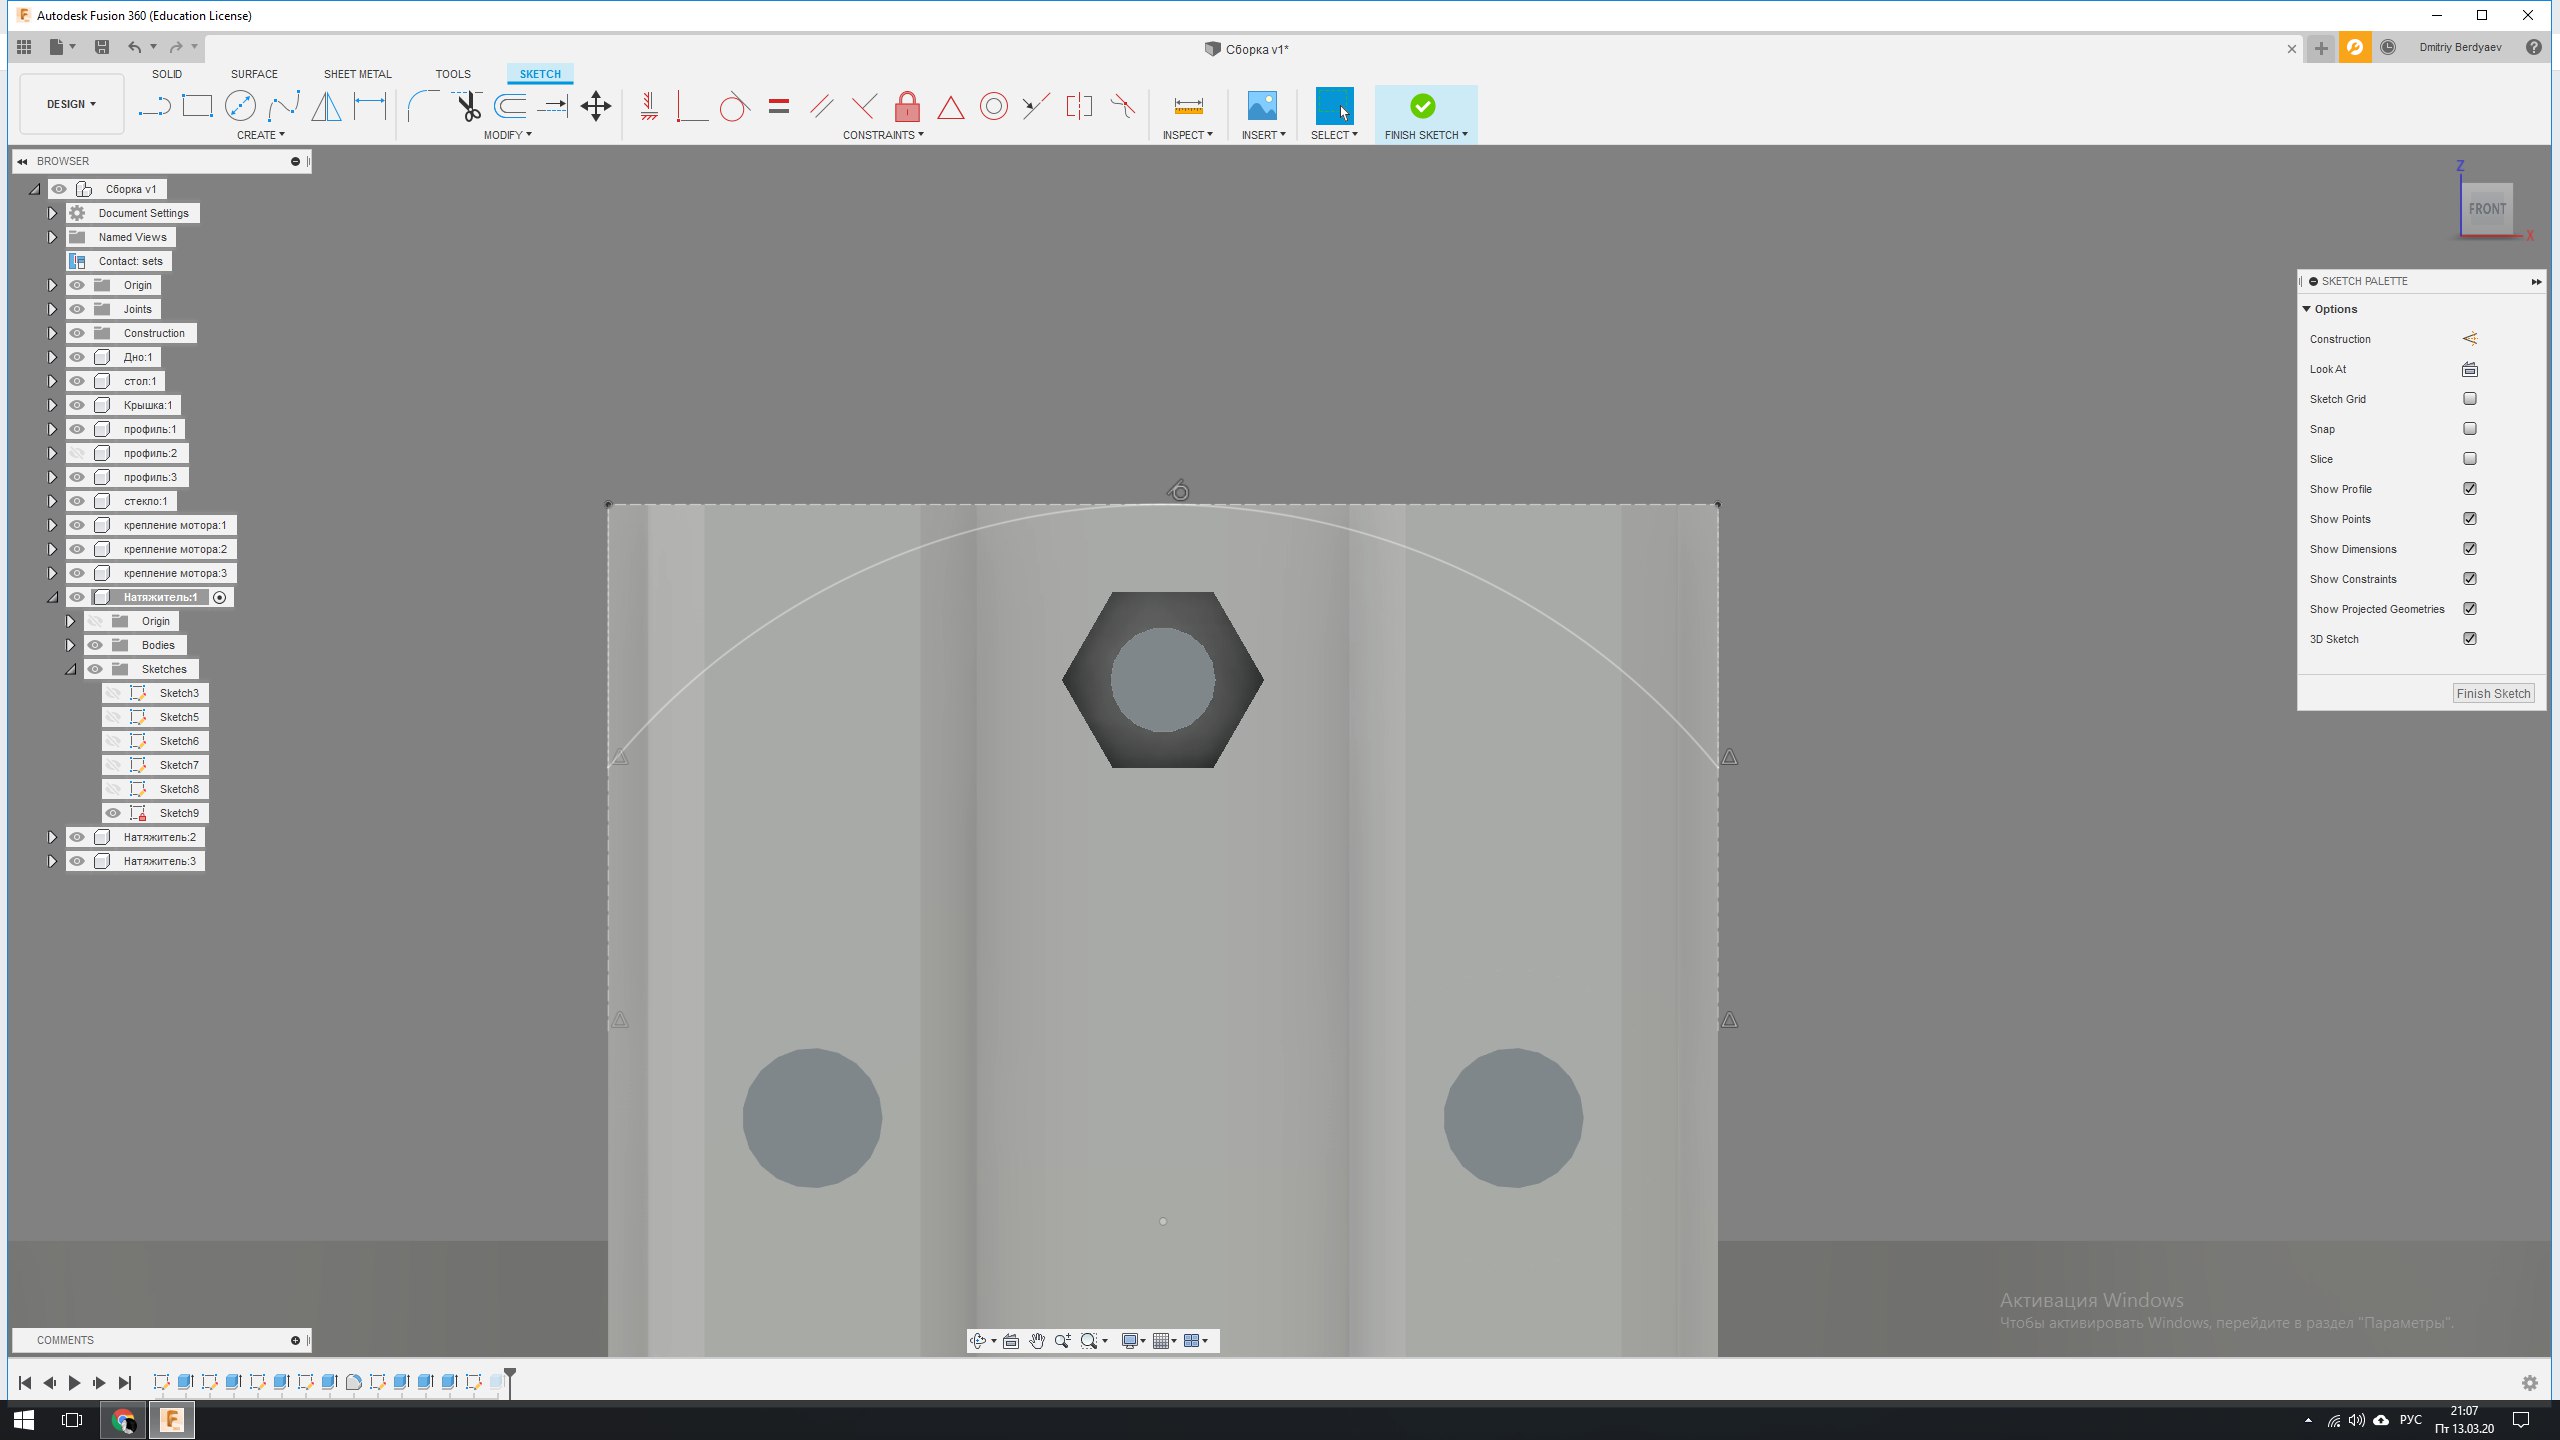The height and width of the screenshot is (1440, 2560).
Task: Open the Job Status clock icon
Action: coord(2388,47)
